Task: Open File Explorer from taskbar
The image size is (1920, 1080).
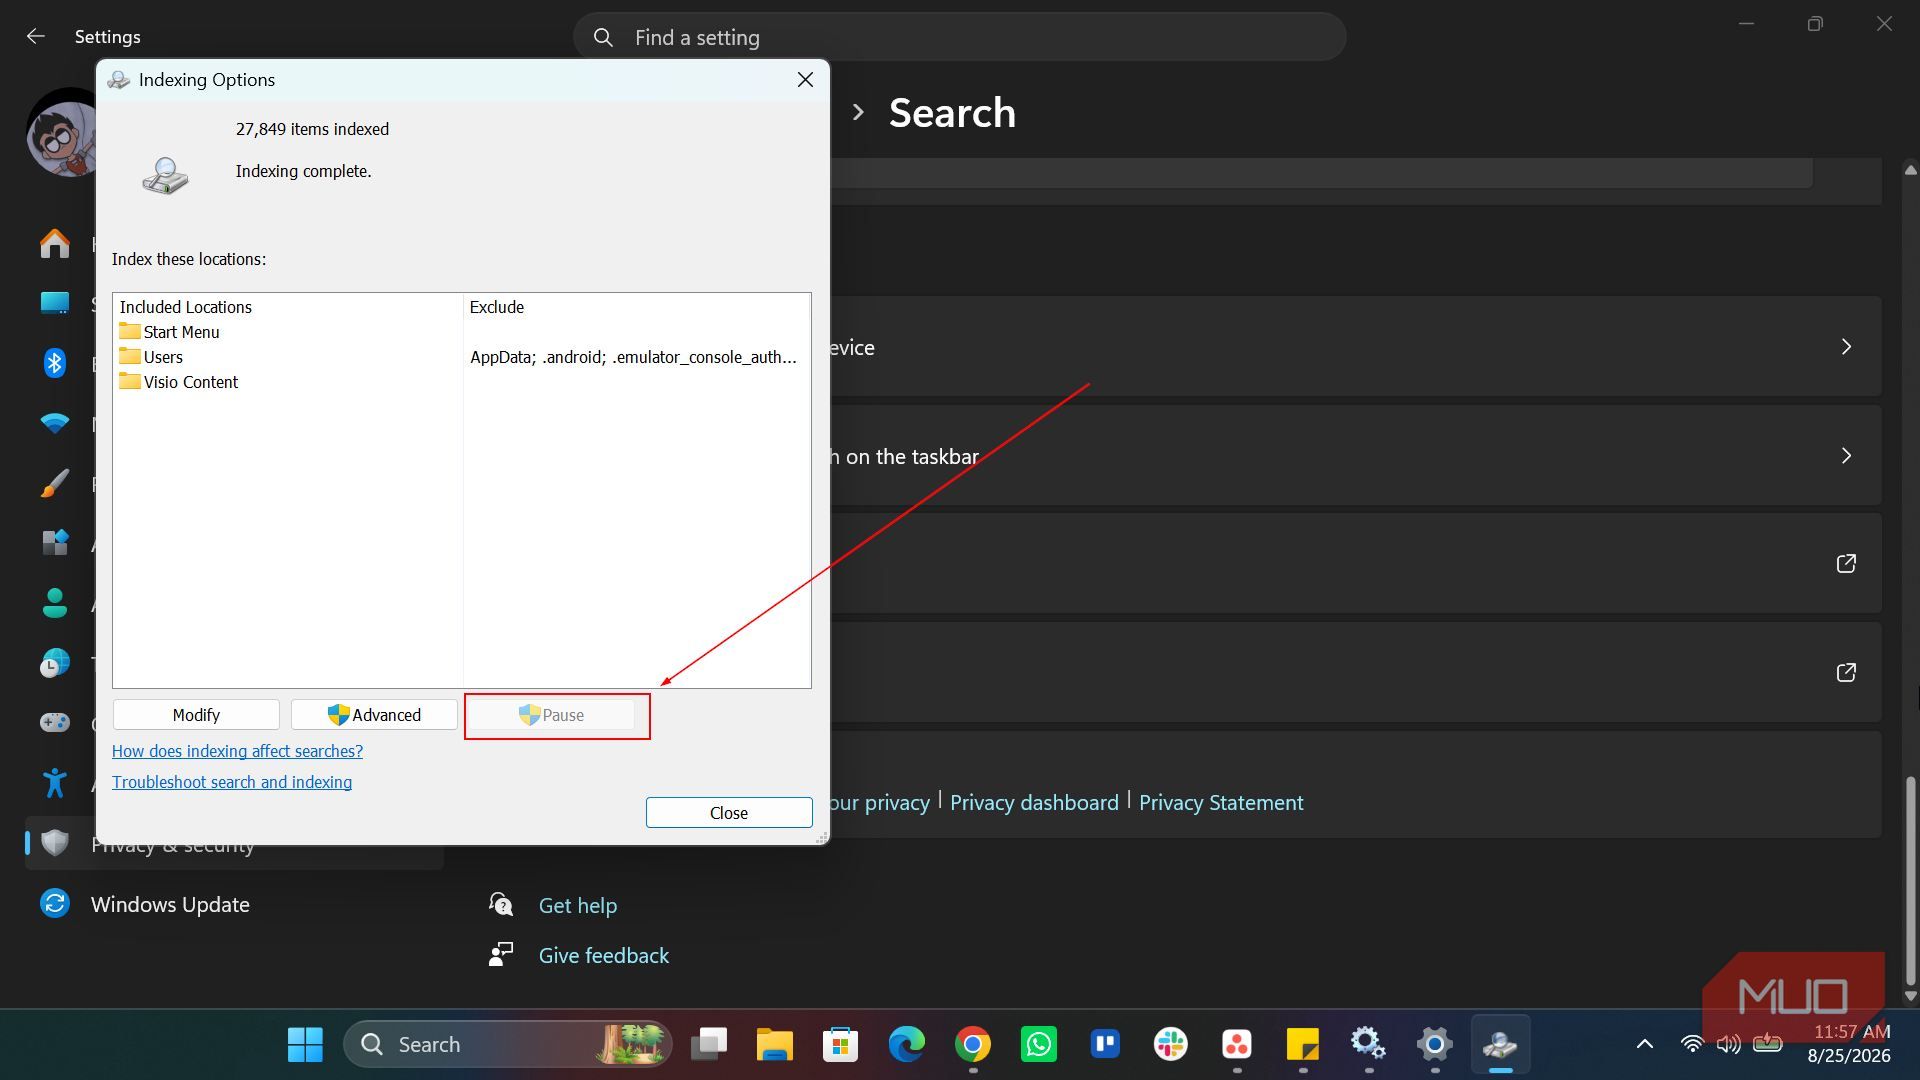Action: pyautogui.click(x=775, y=1045)
